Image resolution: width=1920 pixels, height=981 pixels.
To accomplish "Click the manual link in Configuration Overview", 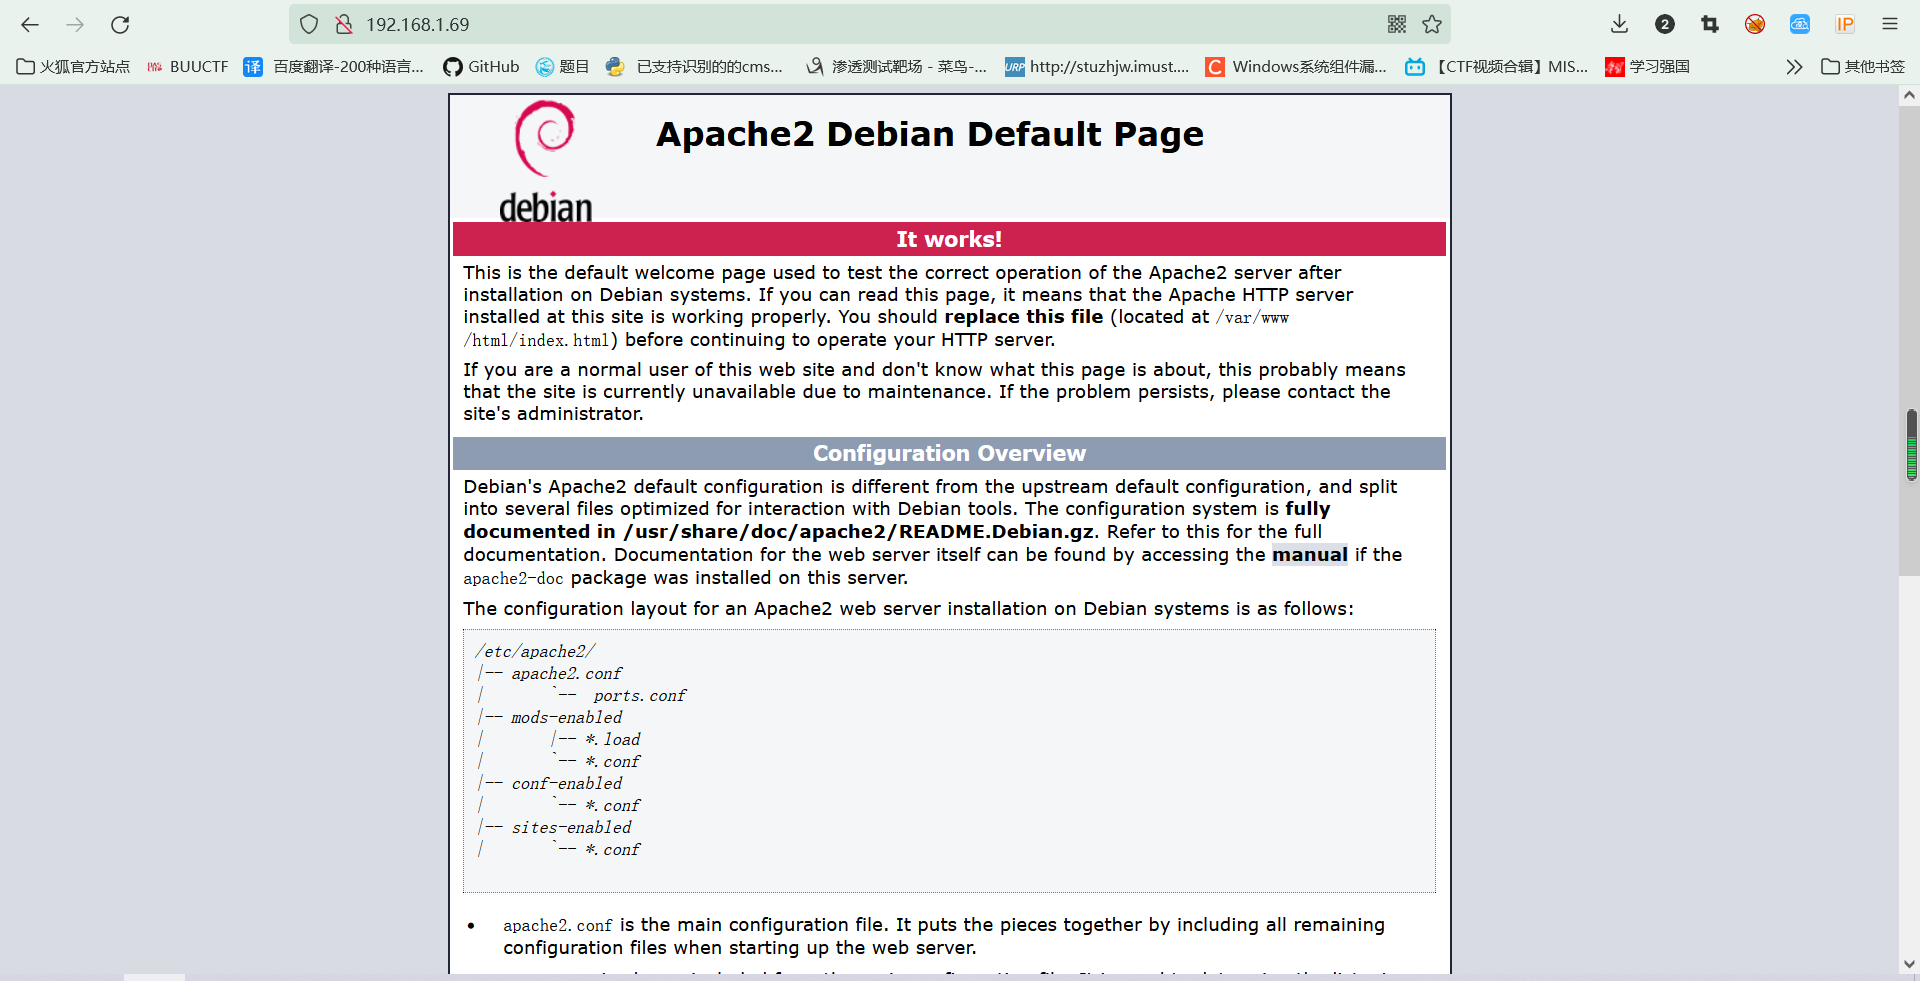I will pos(1309,555).
